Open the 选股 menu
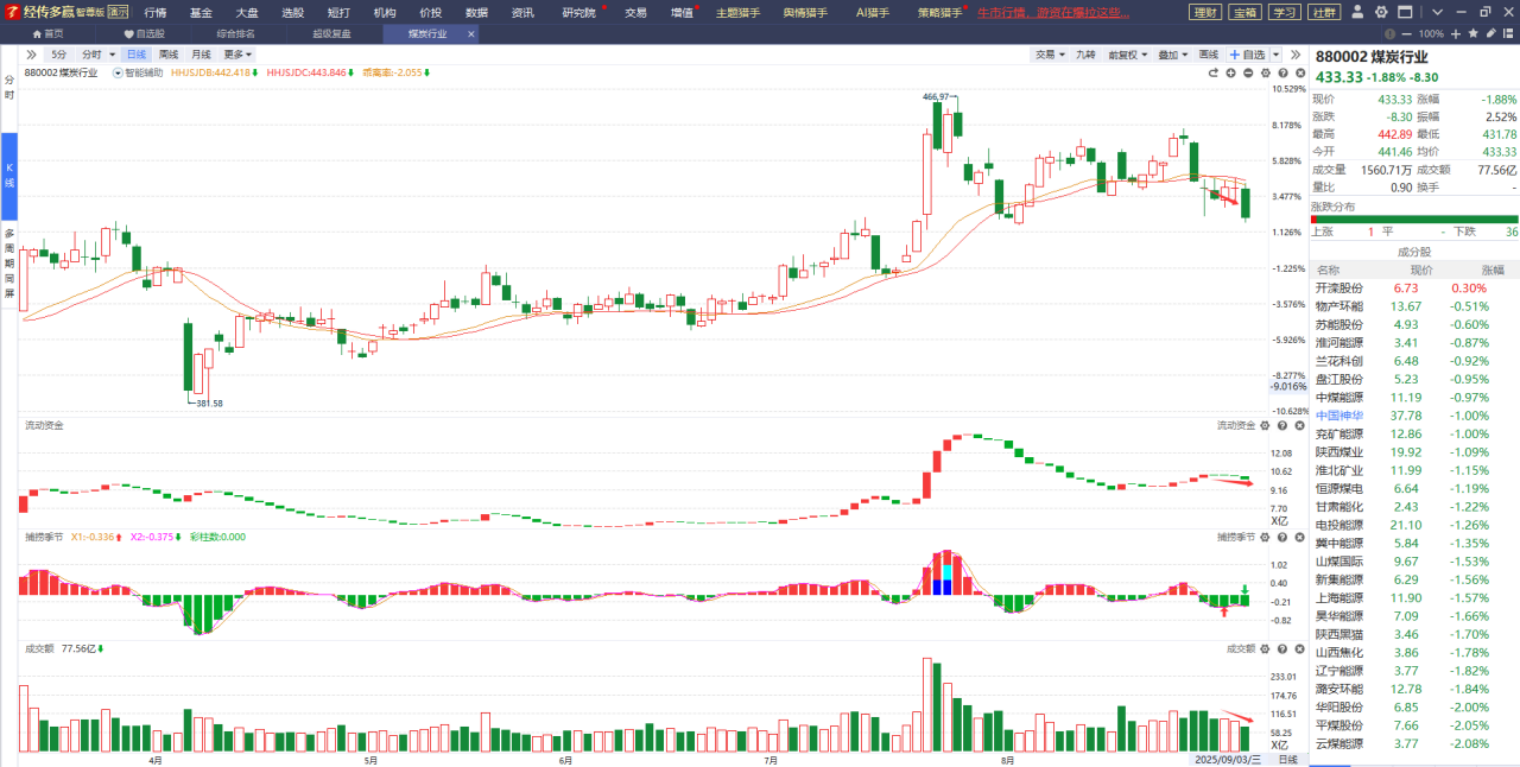Screen dimensions: 1520x767 (293, 13)
